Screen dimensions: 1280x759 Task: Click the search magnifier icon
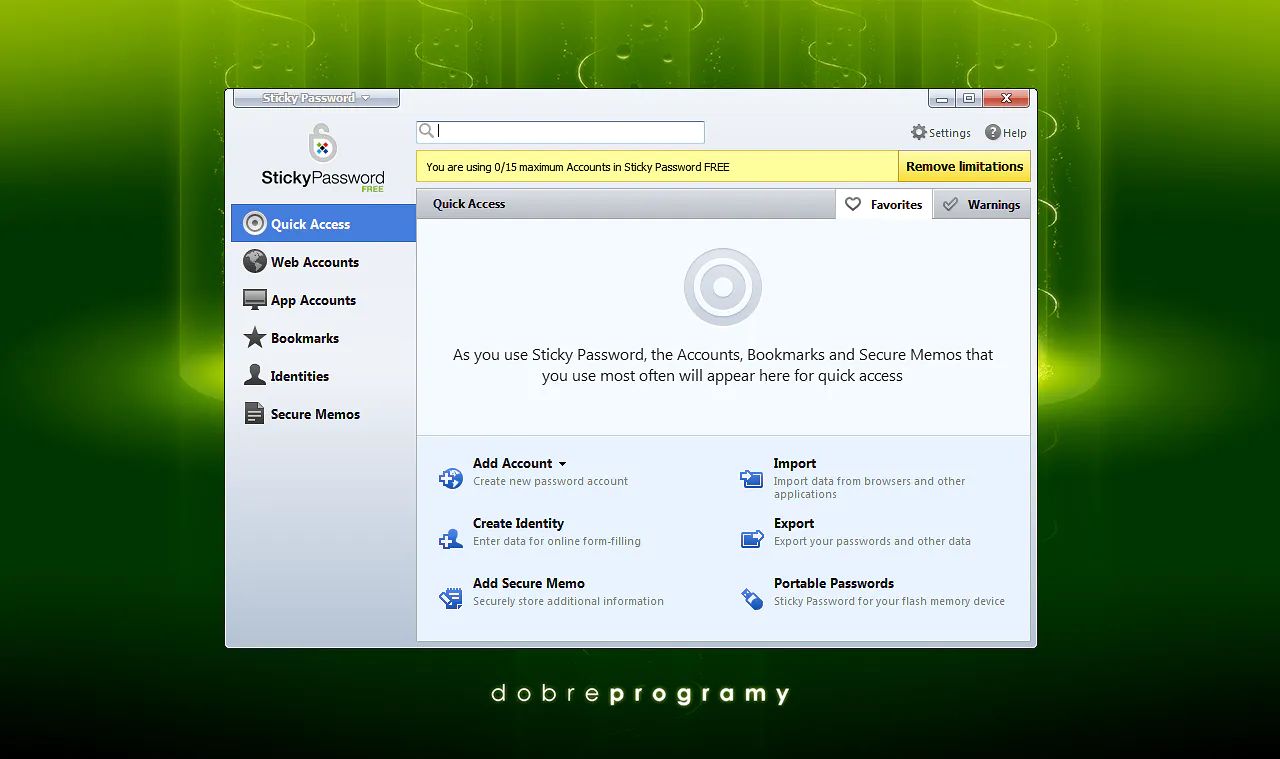tap(427, 131)
